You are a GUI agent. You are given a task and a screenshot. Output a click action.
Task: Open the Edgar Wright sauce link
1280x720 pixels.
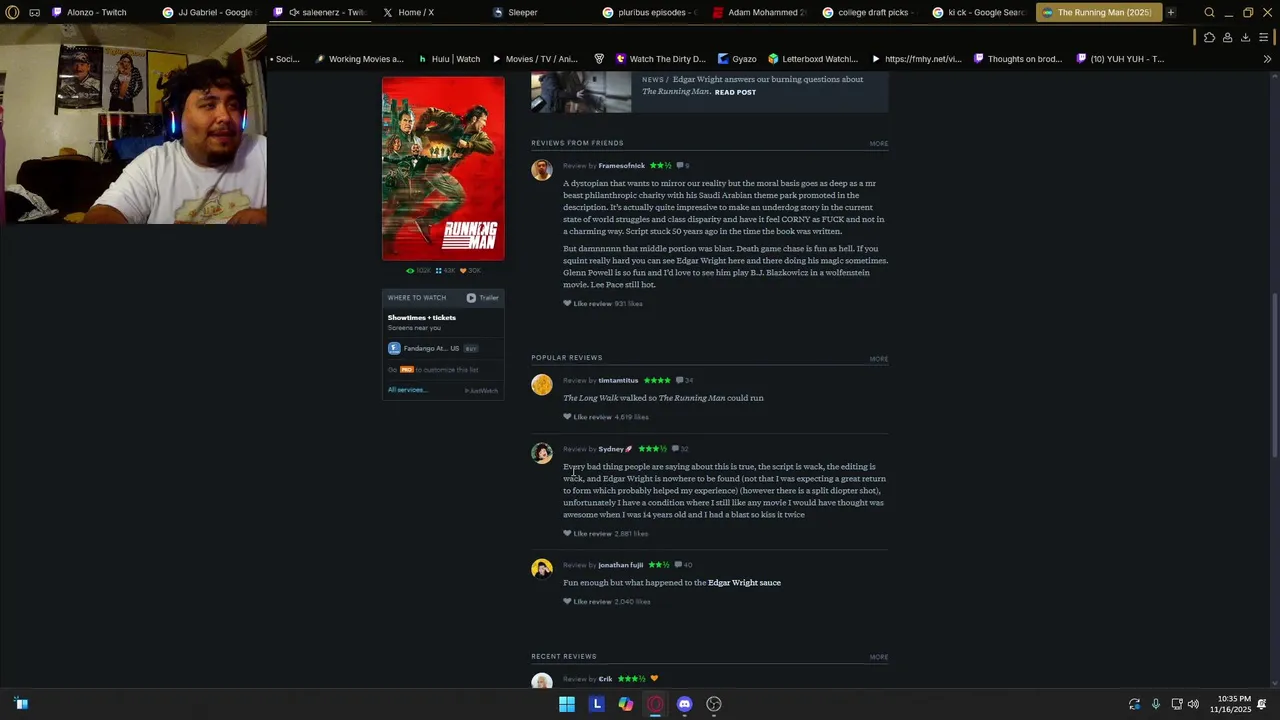(744, 583)
